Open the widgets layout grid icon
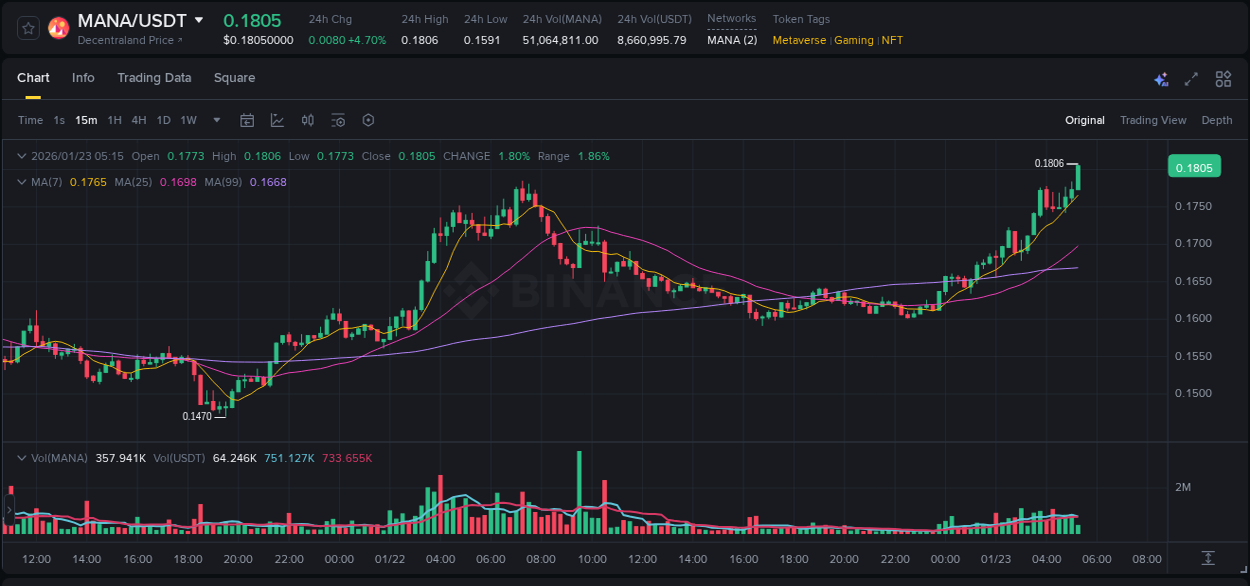1250x586 pixels. click(x=1222, y=78)
